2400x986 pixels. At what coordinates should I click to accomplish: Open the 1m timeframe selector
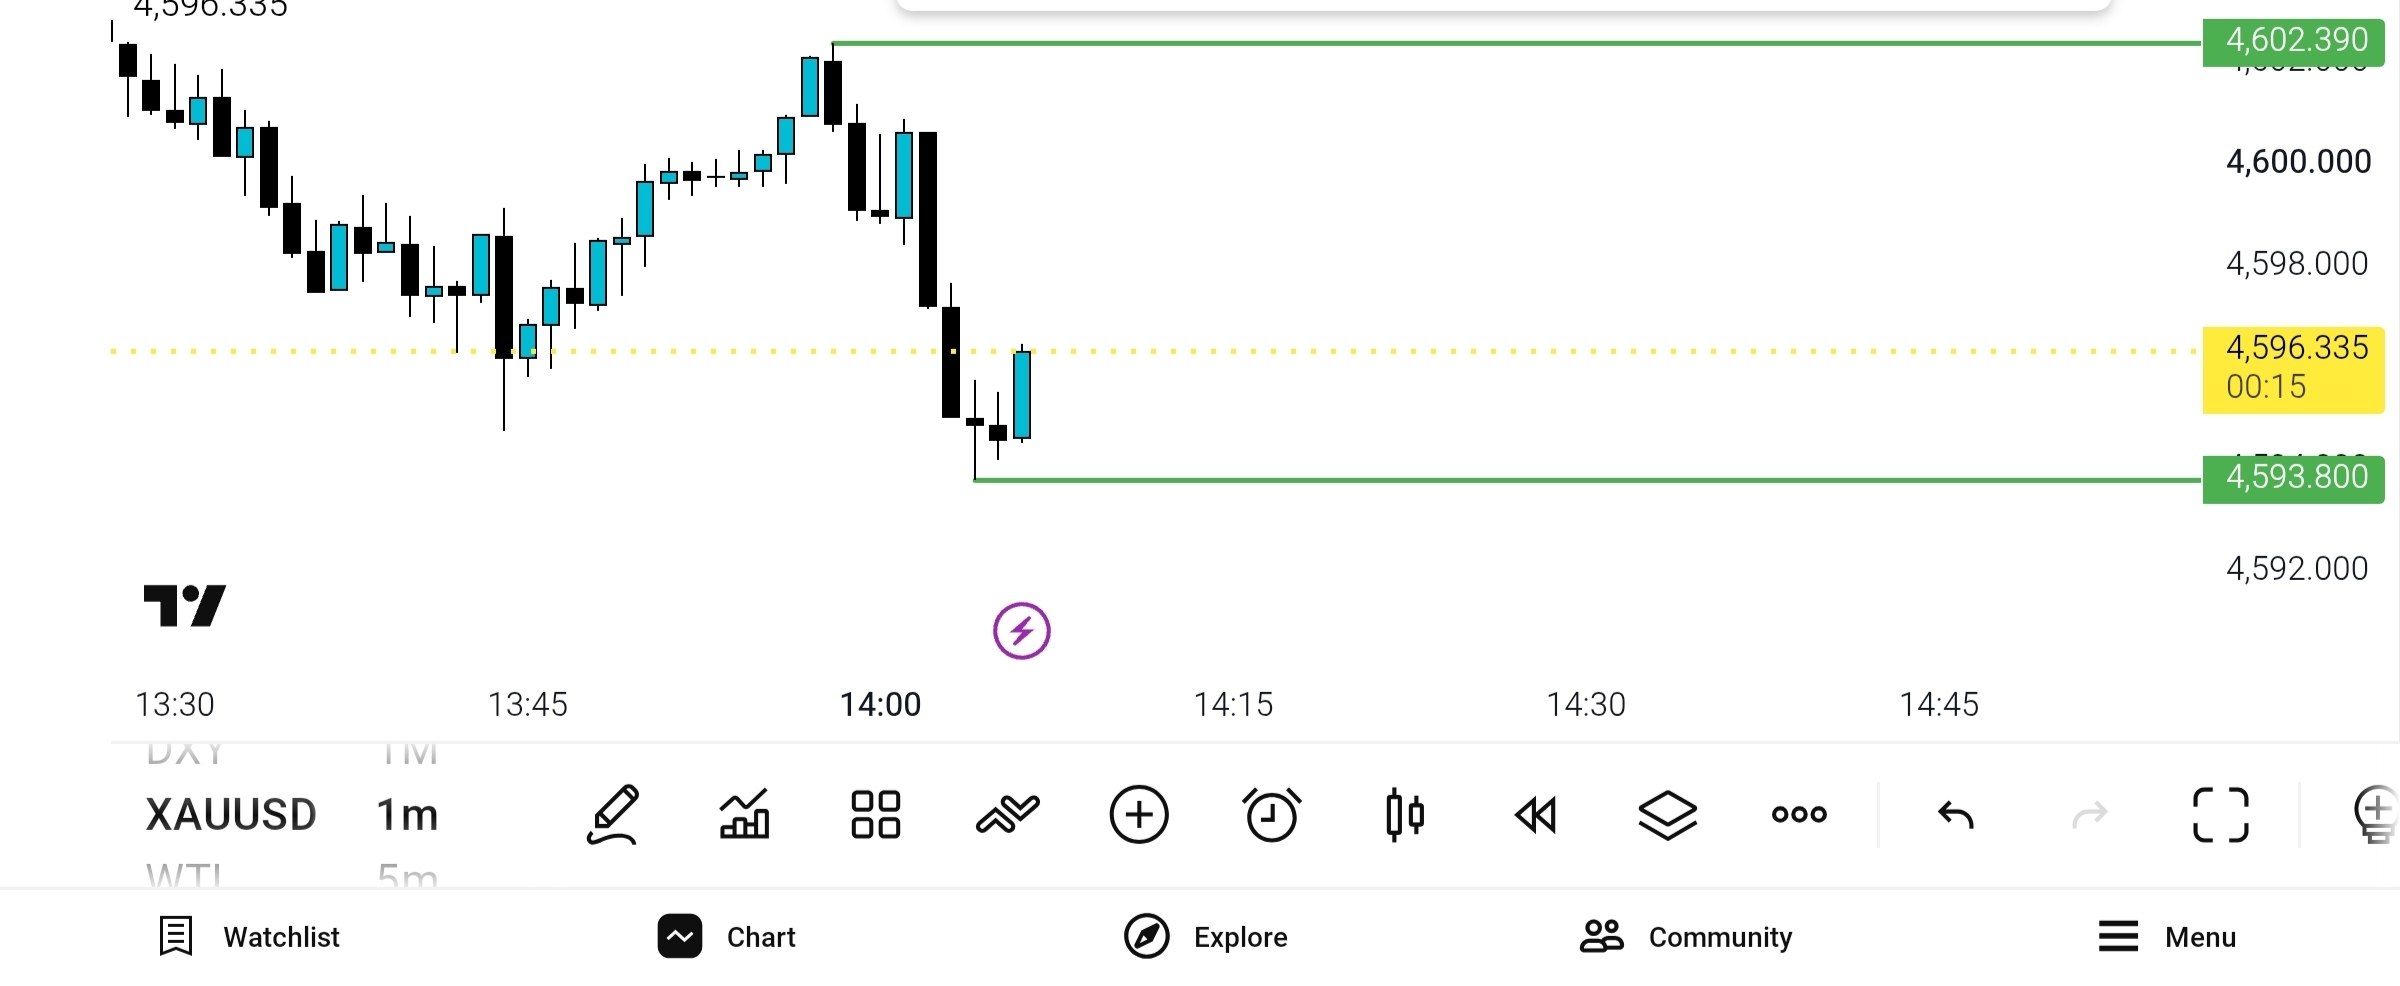coord(407,815)
